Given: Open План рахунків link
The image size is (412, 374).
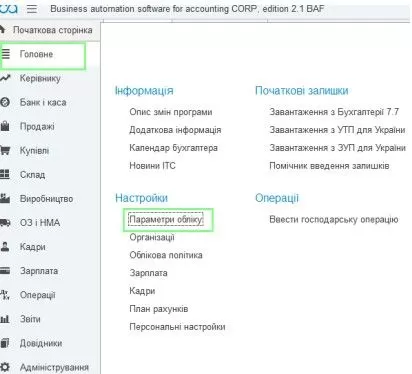Looking at the screenshot, I should pos(159,309).
